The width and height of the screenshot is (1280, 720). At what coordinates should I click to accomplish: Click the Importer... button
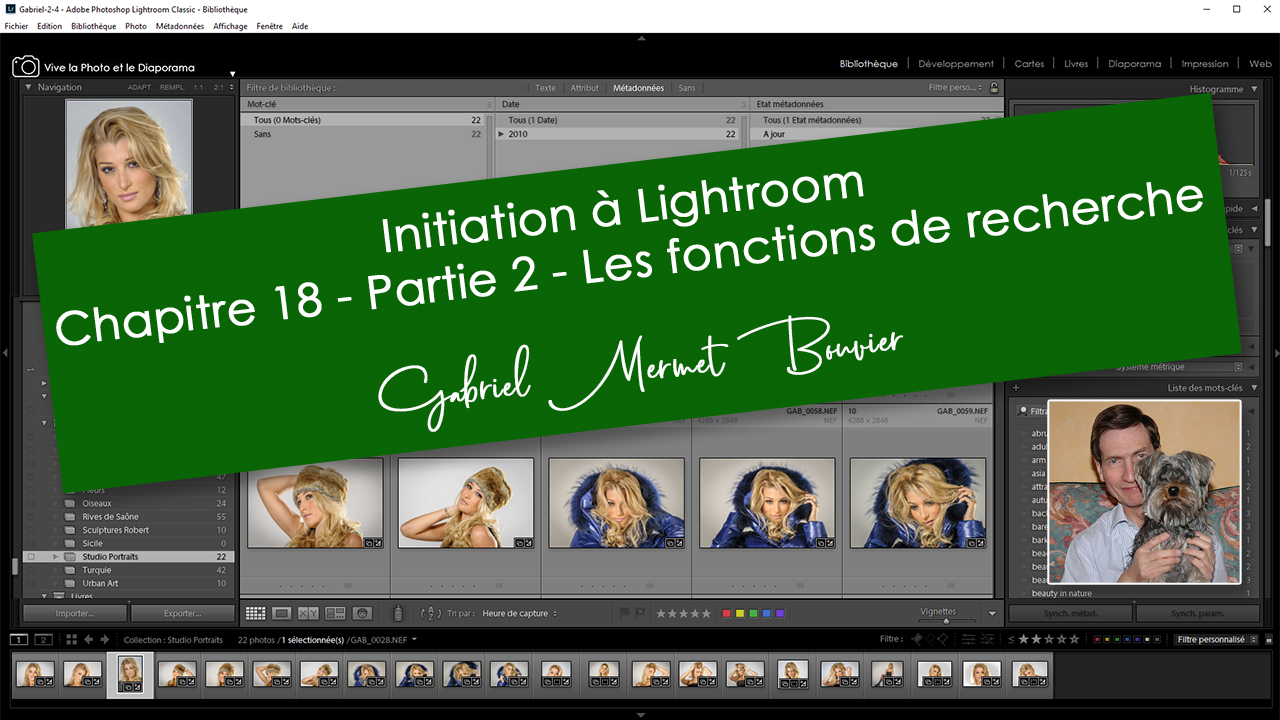click(74, 613)
